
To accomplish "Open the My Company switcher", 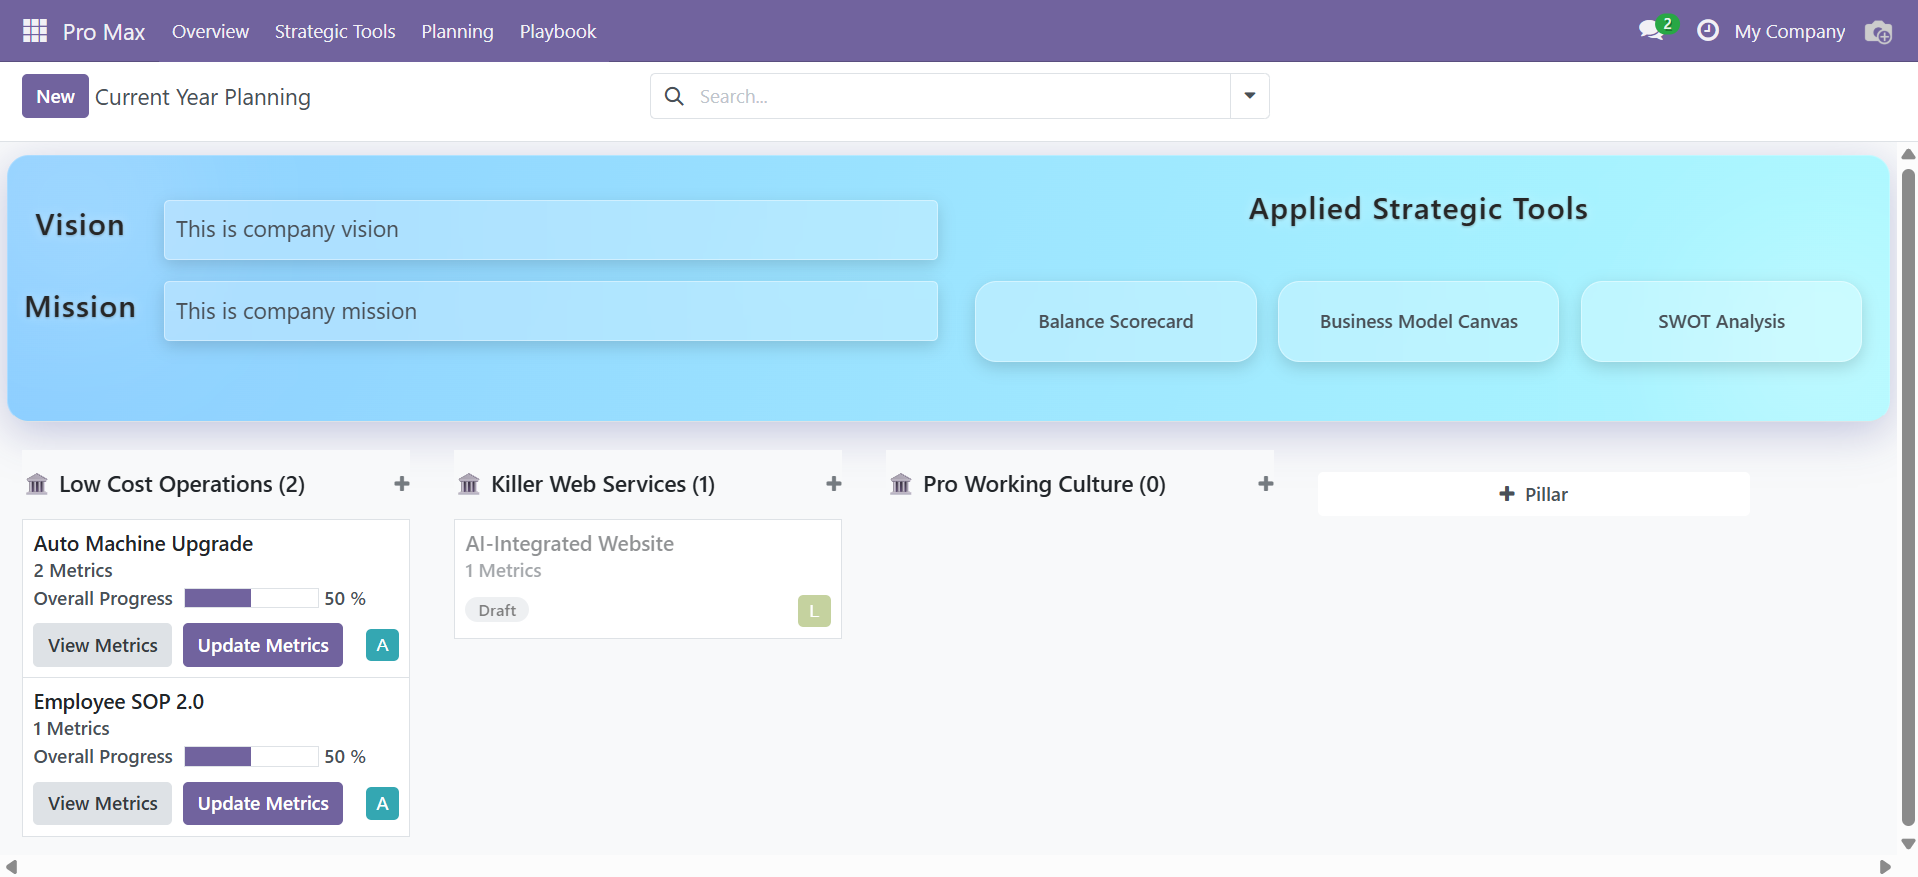I will pyautogui.click(x=1789, y=31).
